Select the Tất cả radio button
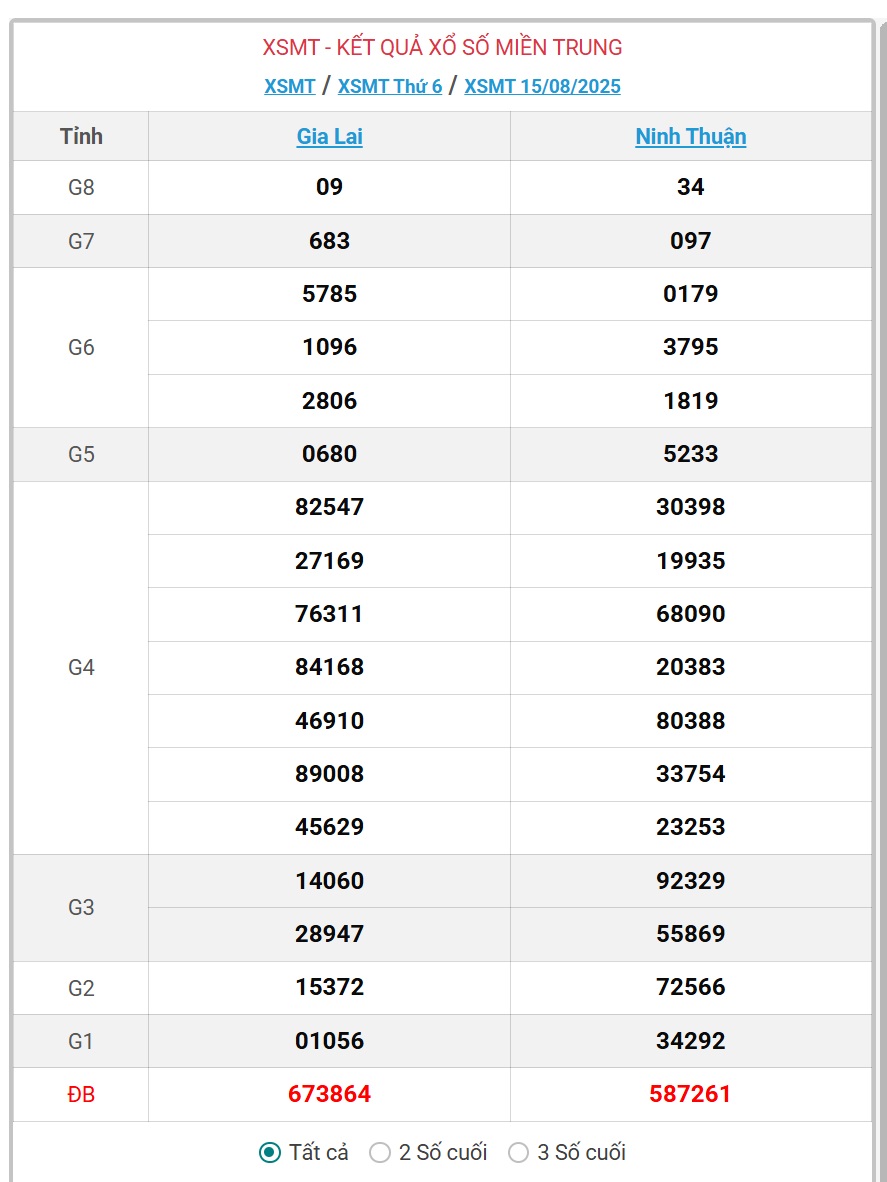 [x=270, y=1153]
